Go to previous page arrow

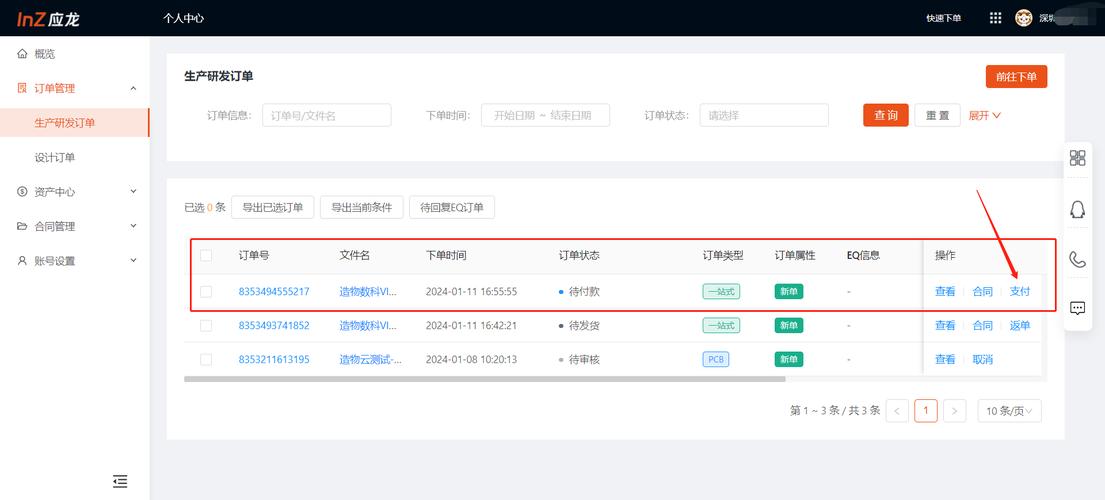tap(897, 411)
